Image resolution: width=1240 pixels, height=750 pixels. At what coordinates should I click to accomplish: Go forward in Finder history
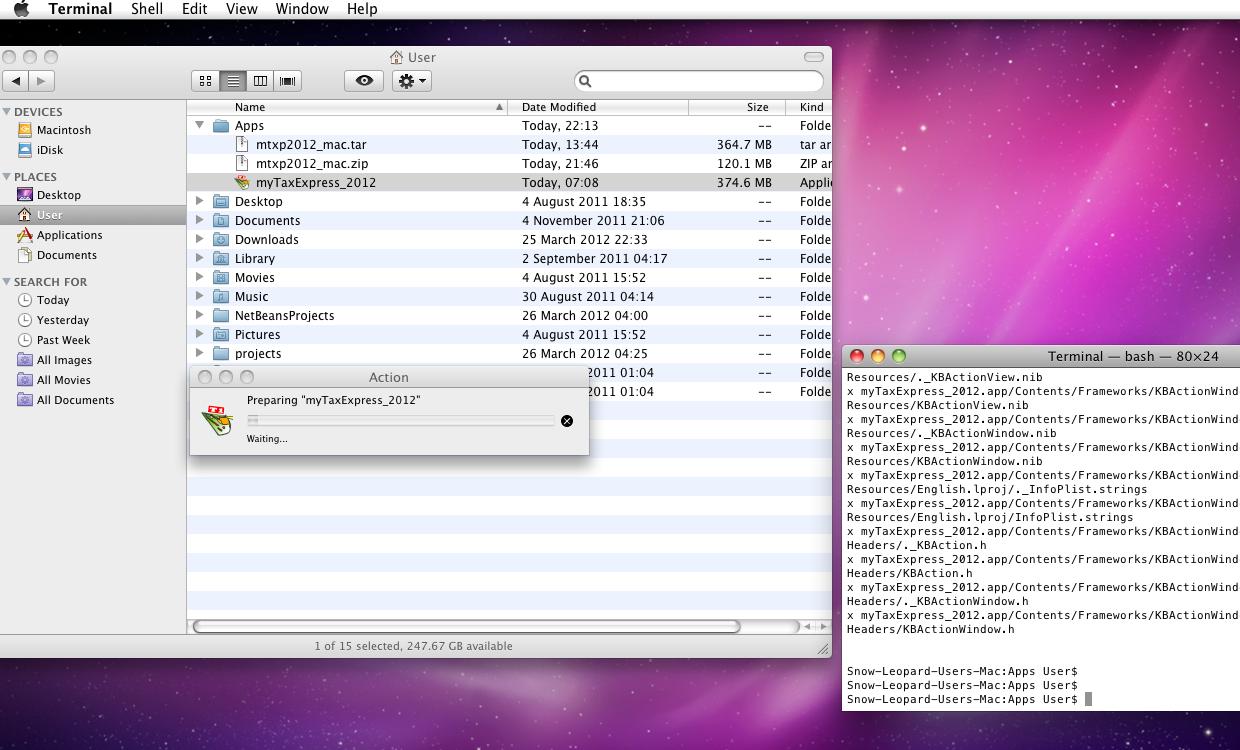(41, 81)
